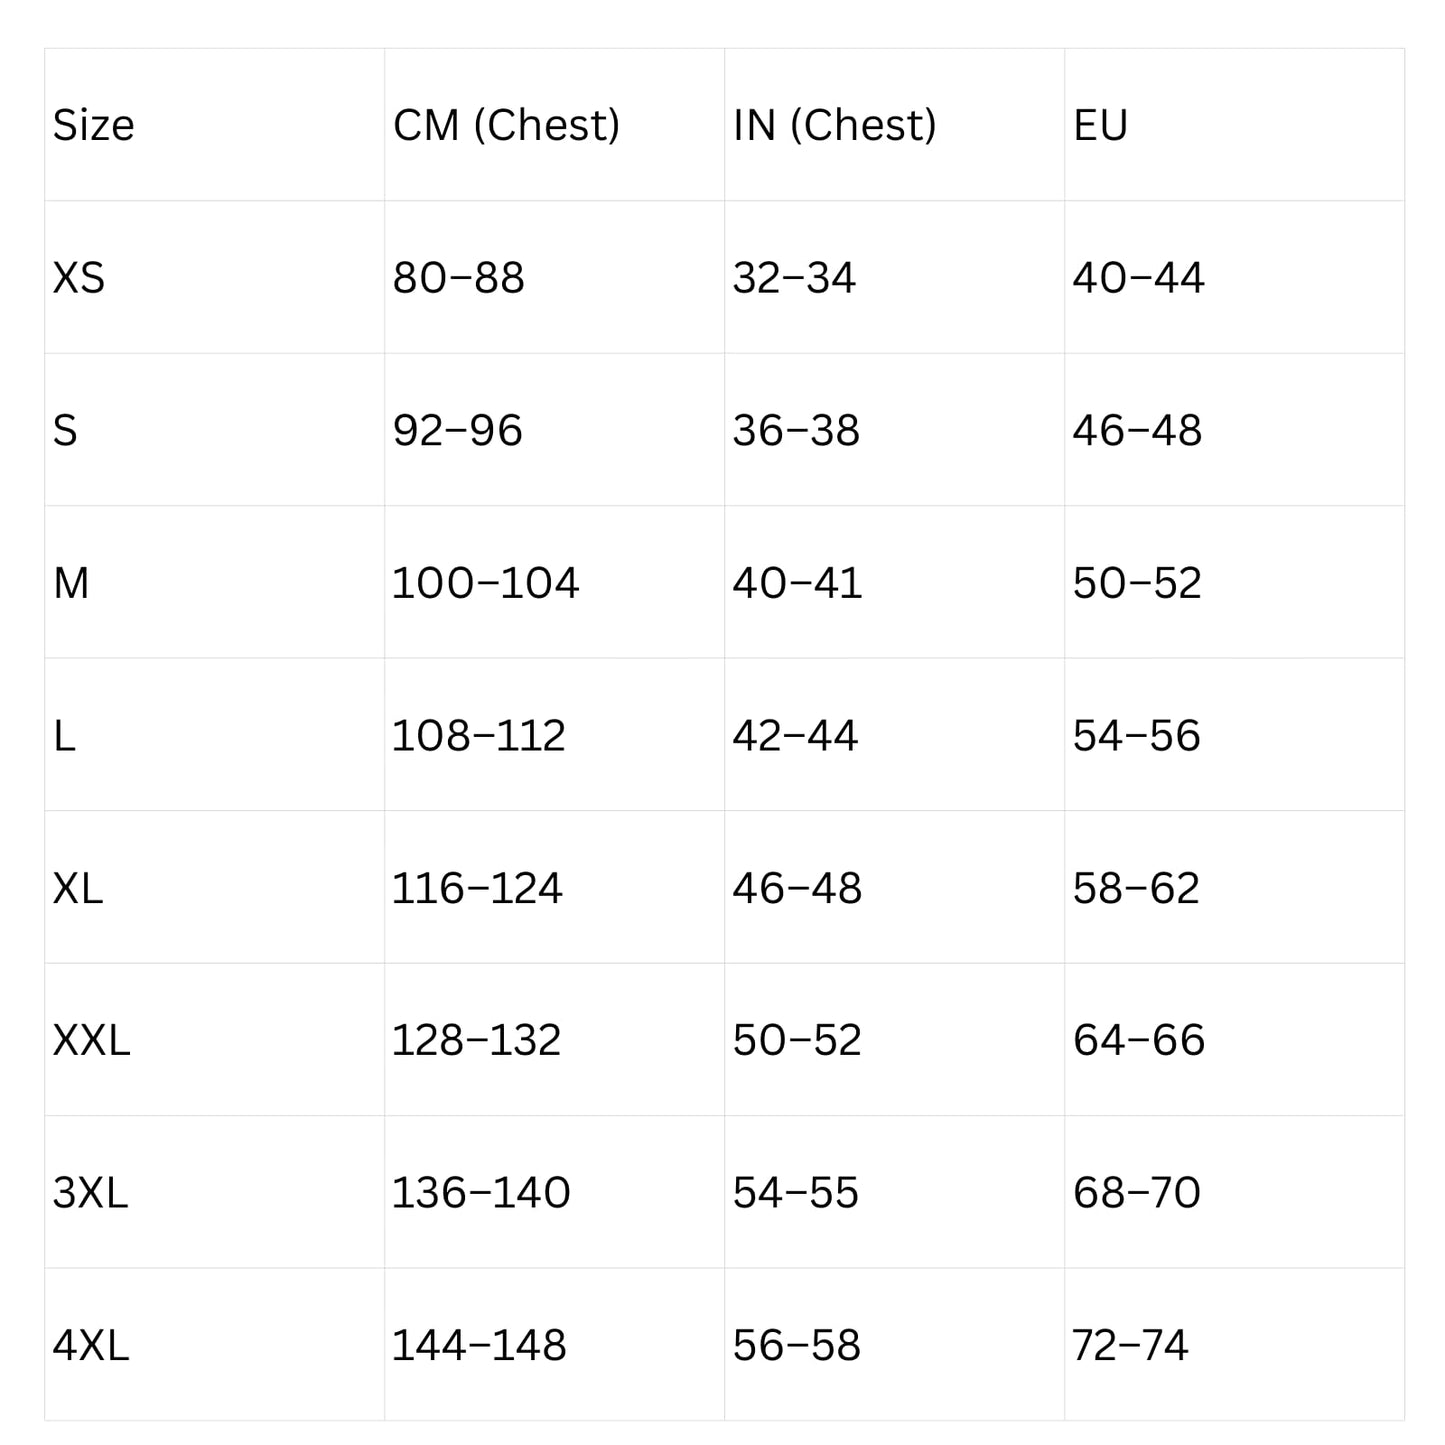This screenshot has width=1445, height=1445.
Task: Select the 72–74 EU cell for 4XL
Action: click(1130, 1346)
